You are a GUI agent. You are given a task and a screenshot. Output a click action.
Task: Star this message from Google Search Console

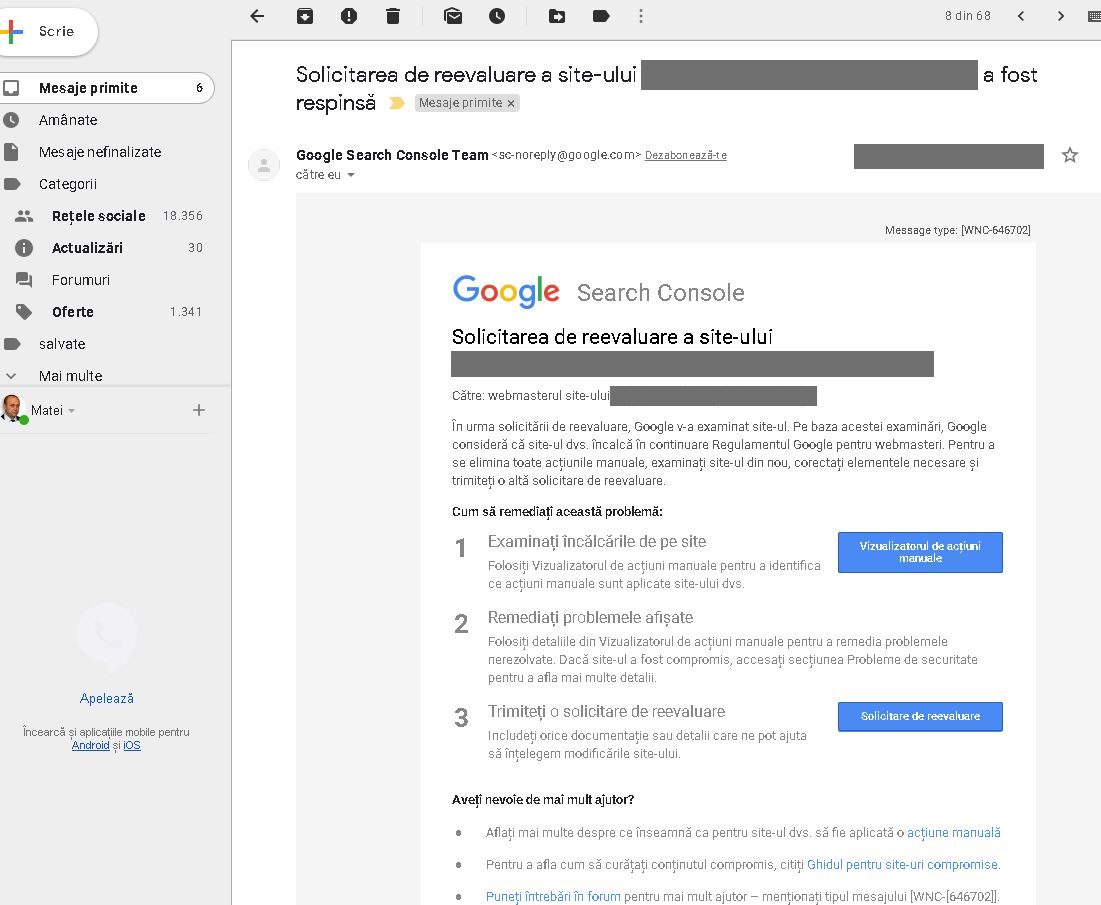1070,155
